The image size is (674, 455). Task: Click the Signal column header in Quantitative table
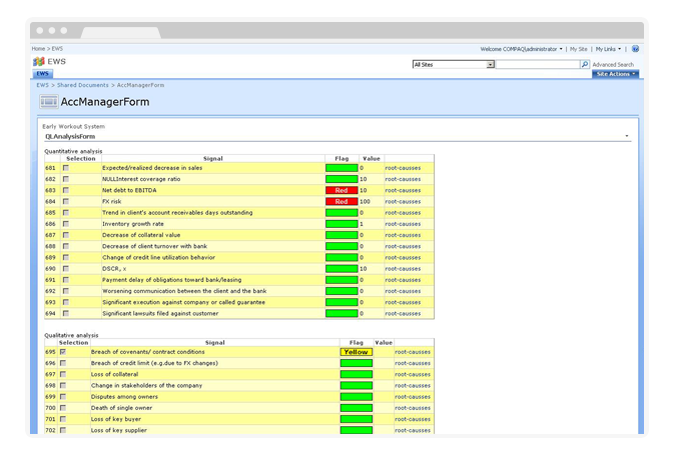pos(213,159)
